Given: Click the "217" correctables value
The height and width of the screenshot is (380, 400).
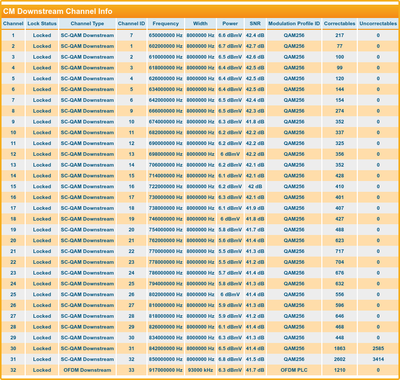Looking at the screenshot, I should pyautogui.click(x=339, y=35).
